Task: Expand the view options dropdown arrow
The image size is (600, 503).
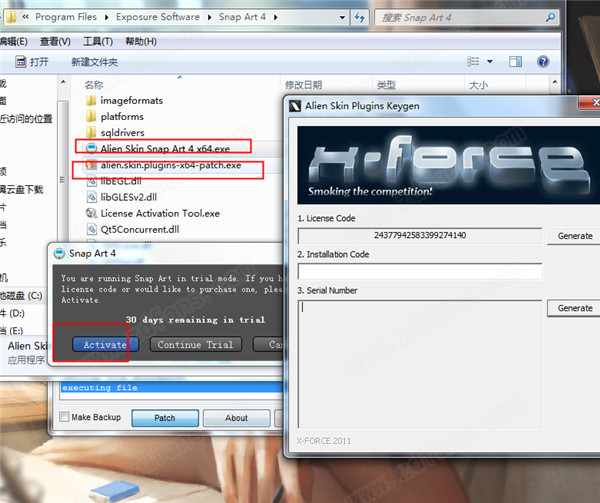Action: click(490, 62)
